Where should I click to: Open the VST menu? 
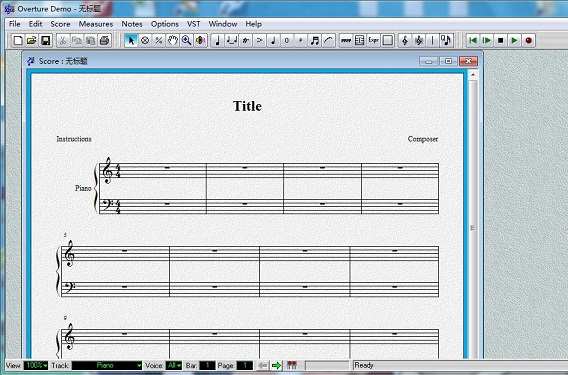[193, 24]
